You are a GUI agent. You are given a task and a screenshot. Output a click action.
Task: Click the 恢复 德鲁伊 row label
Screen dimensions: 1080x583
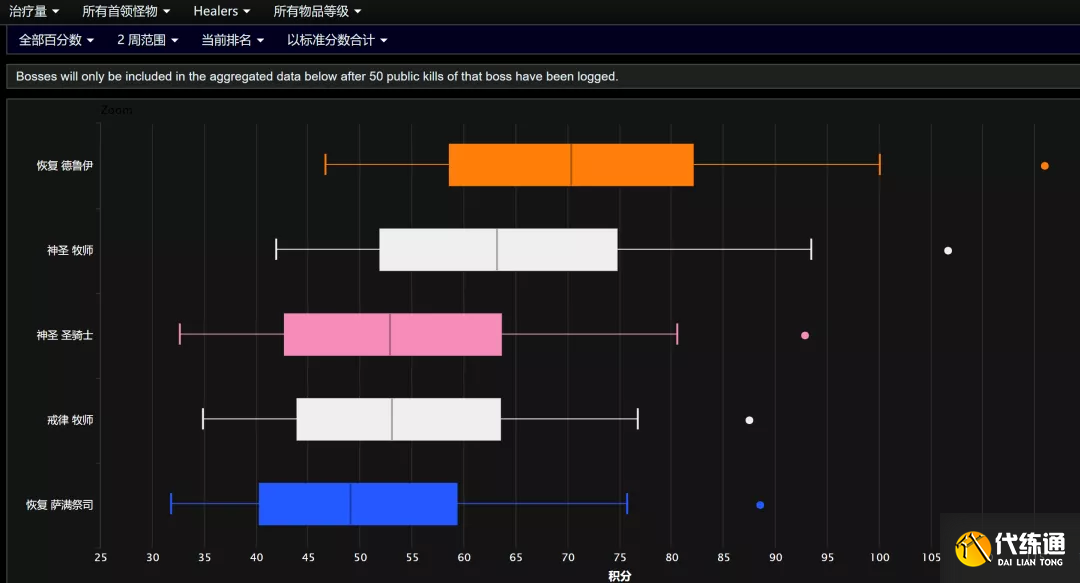pyautogui.click(x=65, y=165)
